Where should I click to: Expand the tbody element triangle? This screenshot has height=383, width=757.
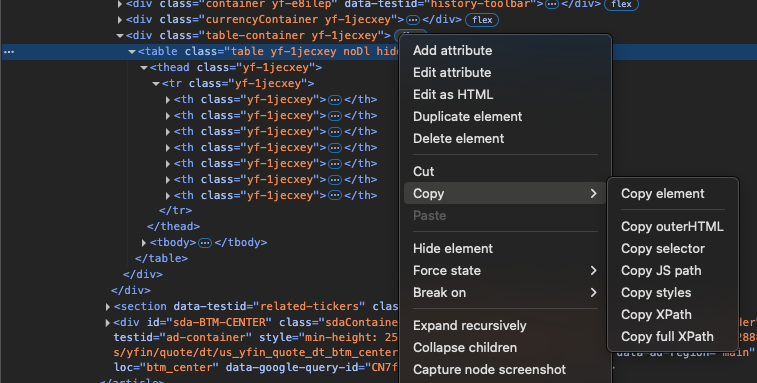(144, 242)
